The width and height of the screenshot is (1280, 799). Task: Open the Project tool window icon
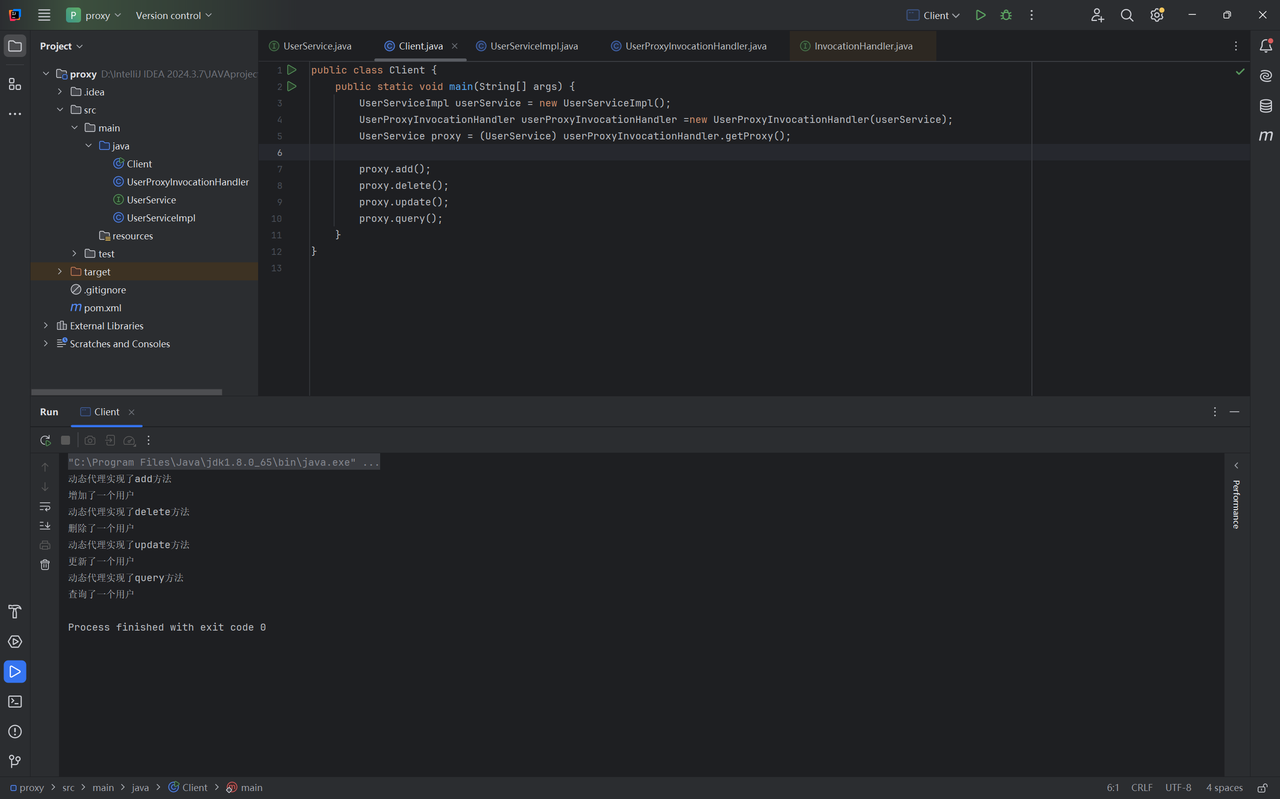[15, 46]
